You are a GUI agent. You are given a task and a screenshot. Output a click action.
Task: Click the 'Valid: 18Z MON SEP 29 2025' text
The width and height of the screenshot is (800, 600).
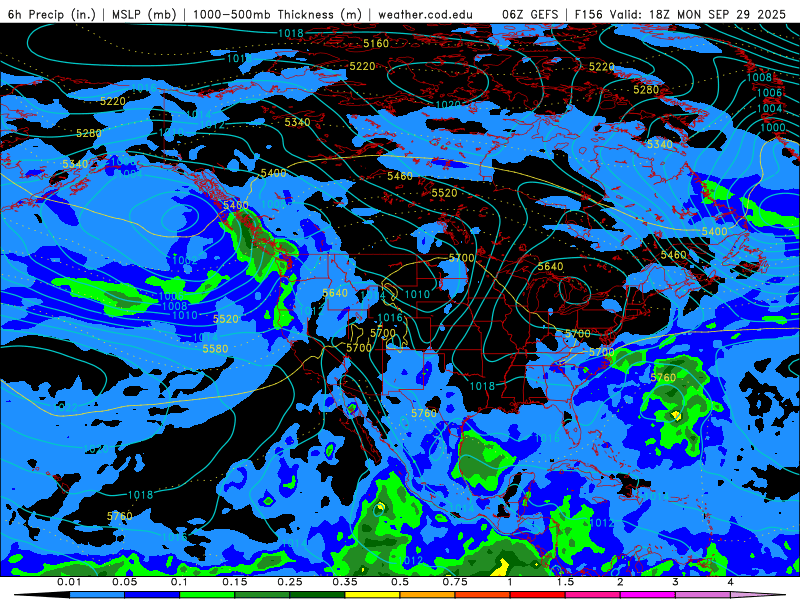pos(697,14)
